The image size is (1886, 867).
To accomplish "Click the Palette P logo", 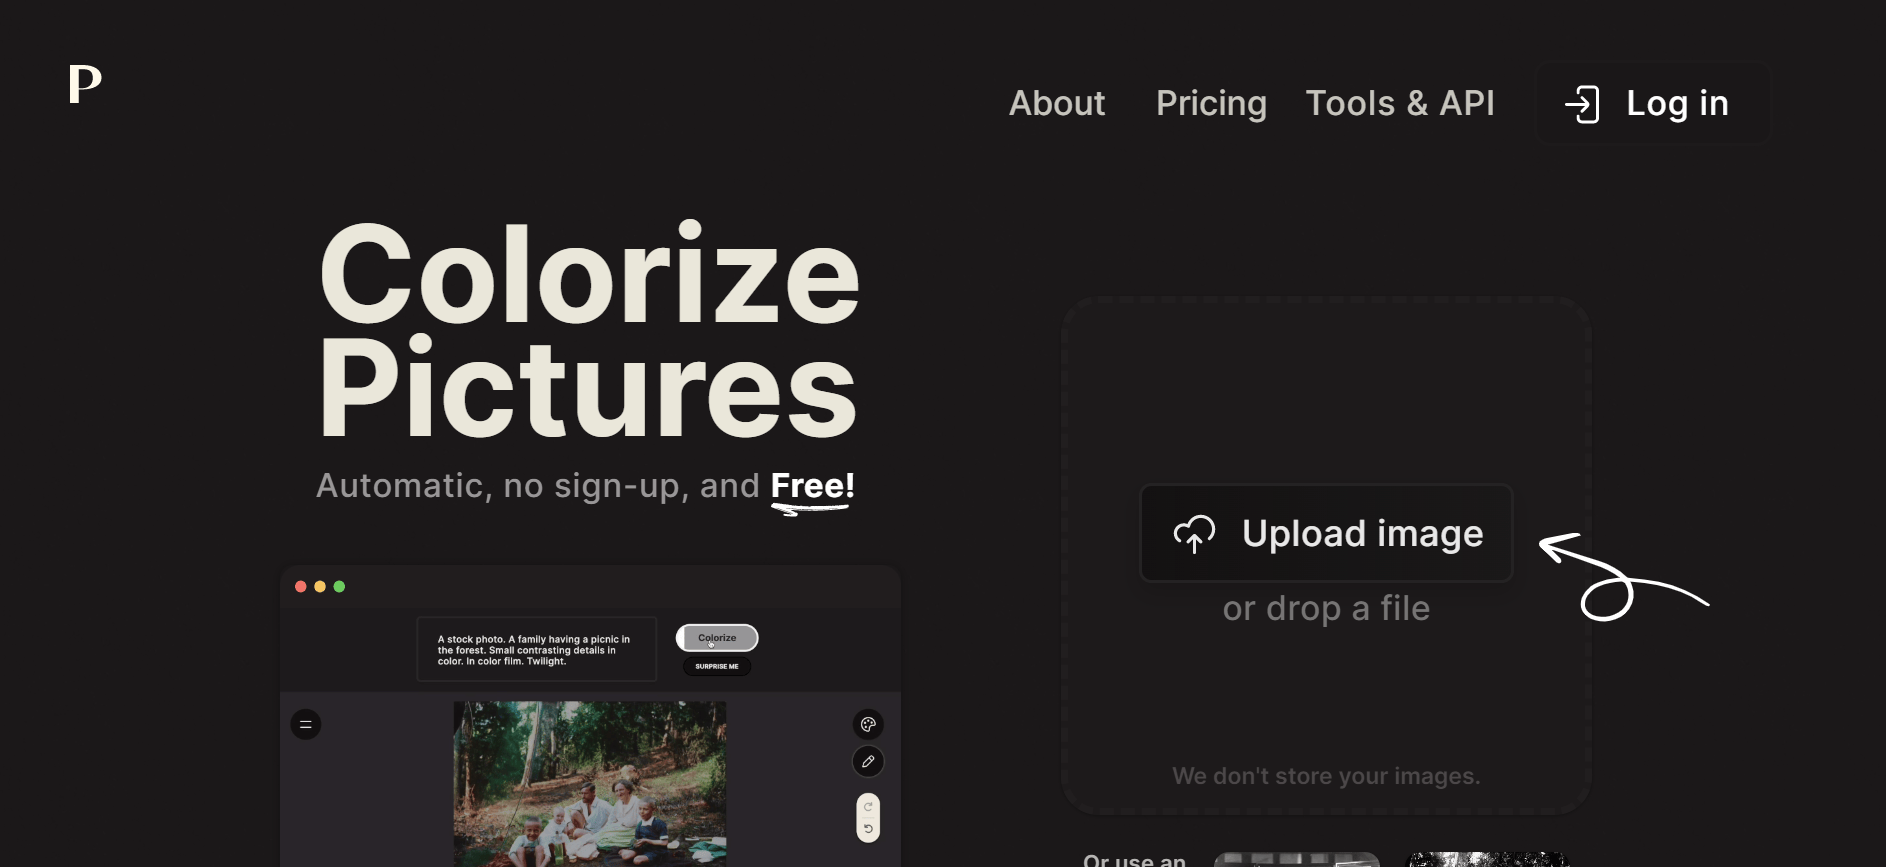I will pyautogui.click(x=85, y=84).
